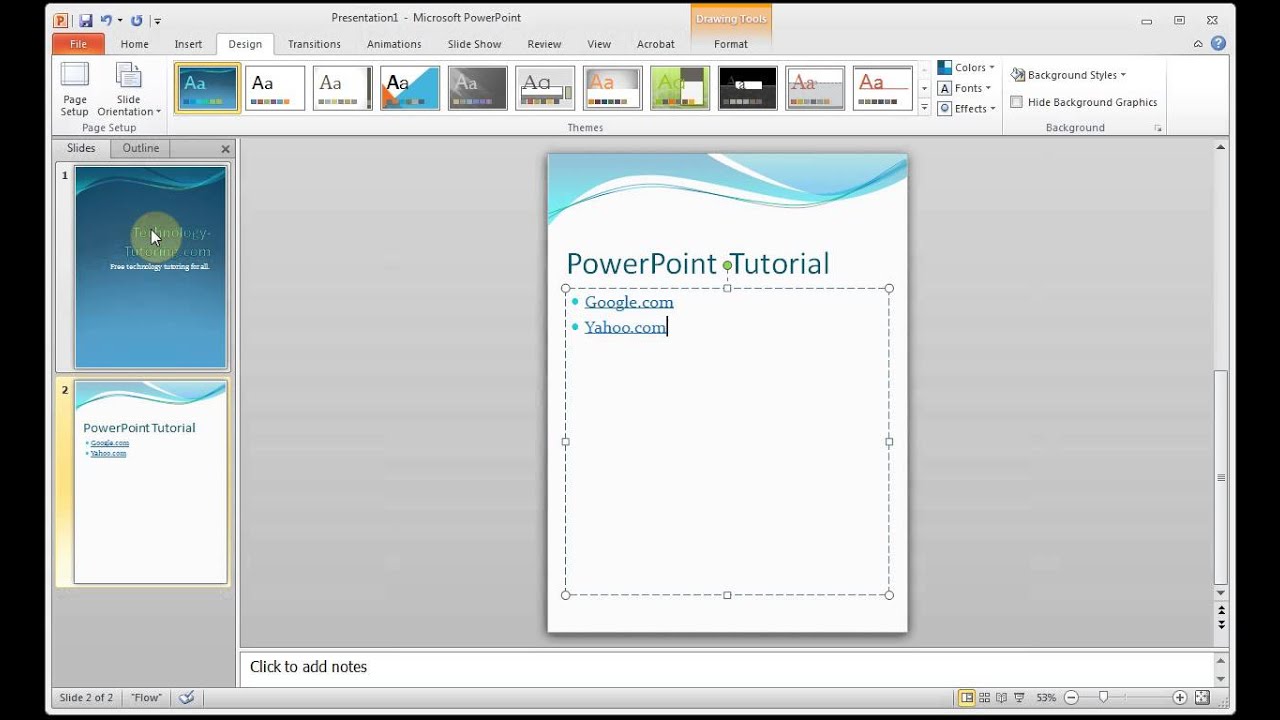
Task: Apply the last theme with red Aa
Action: 883,88
